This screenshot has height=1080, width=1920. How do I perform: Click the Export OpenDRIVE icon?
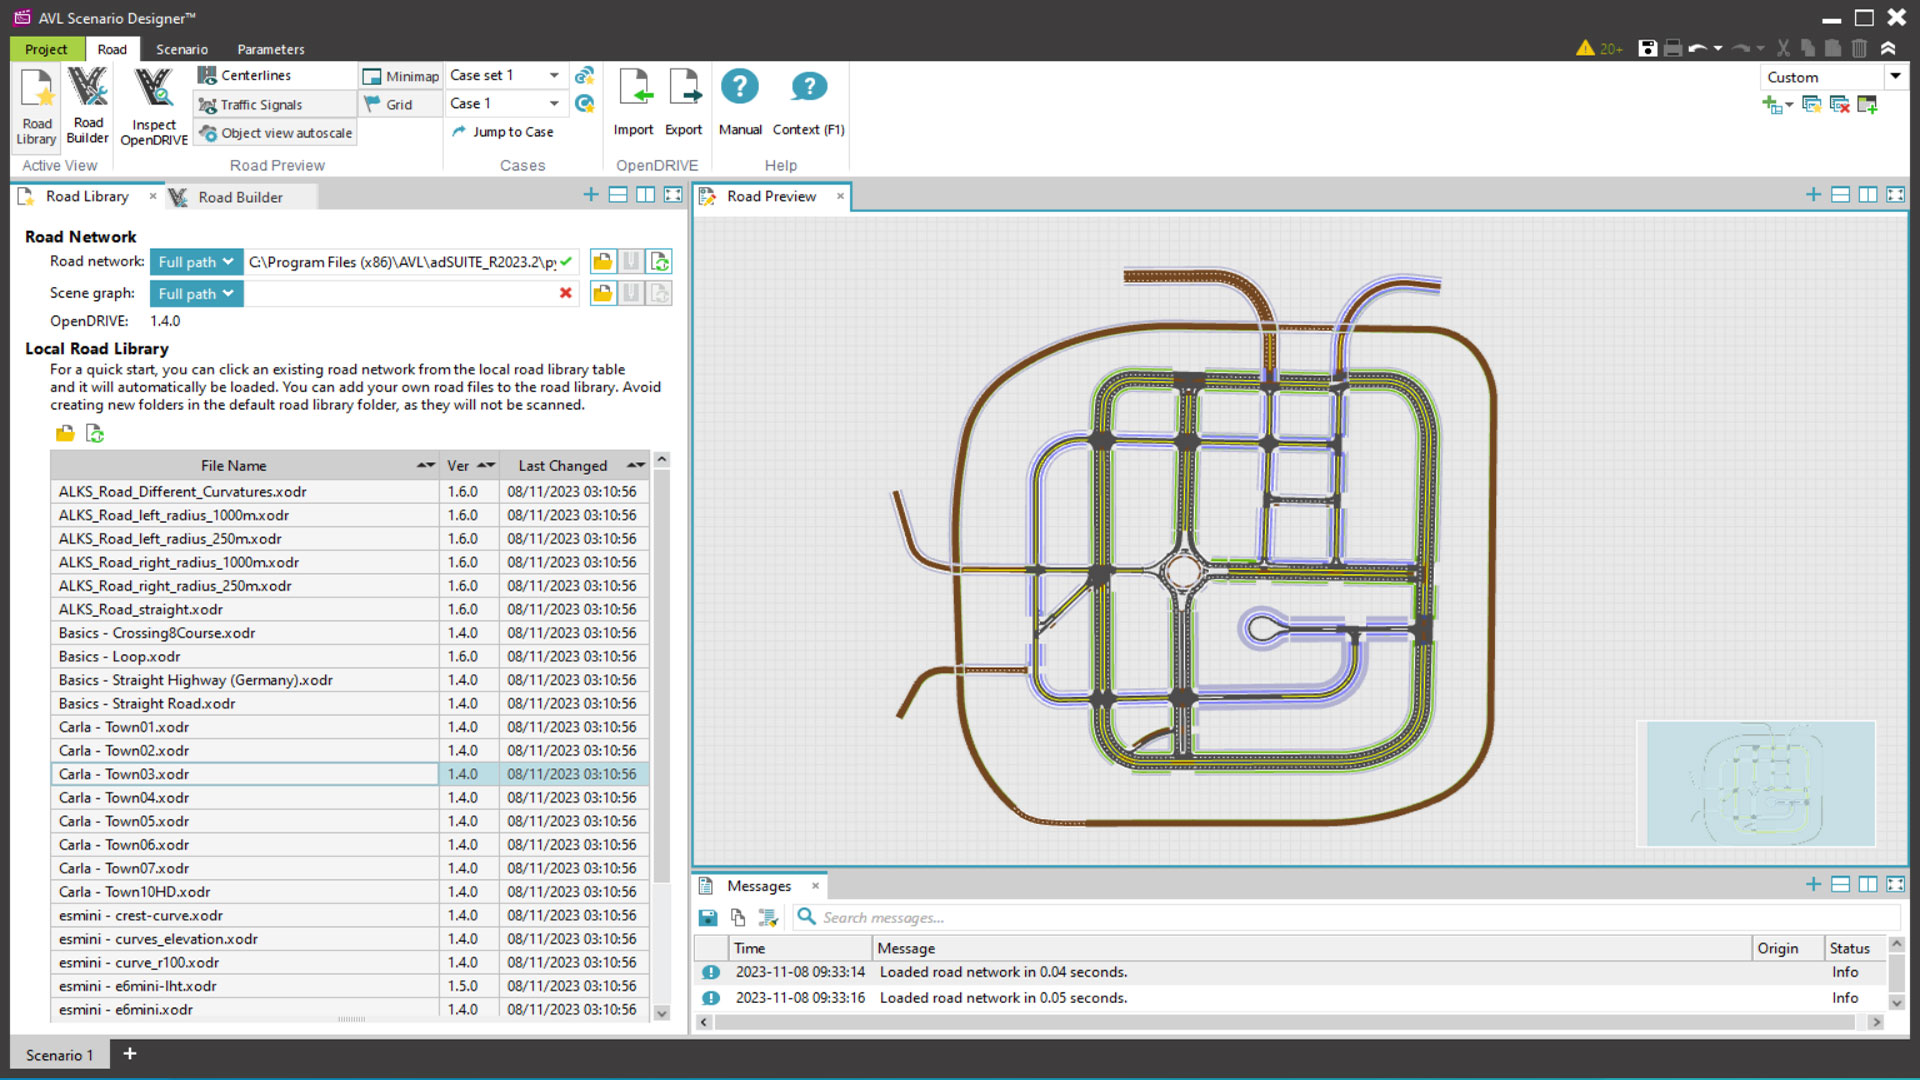684,103
